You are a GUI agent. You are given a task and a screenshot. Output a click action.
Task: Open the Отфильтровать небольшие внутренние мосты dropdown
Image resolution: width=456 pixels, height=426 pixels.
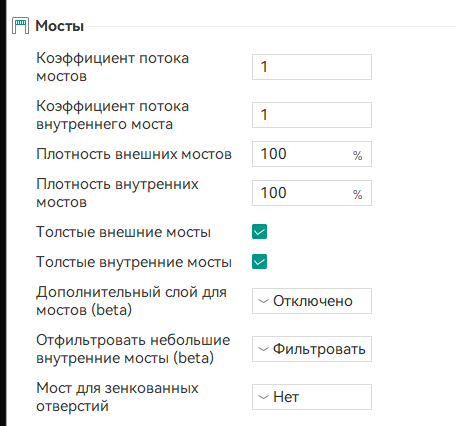[x=312, y=349]
